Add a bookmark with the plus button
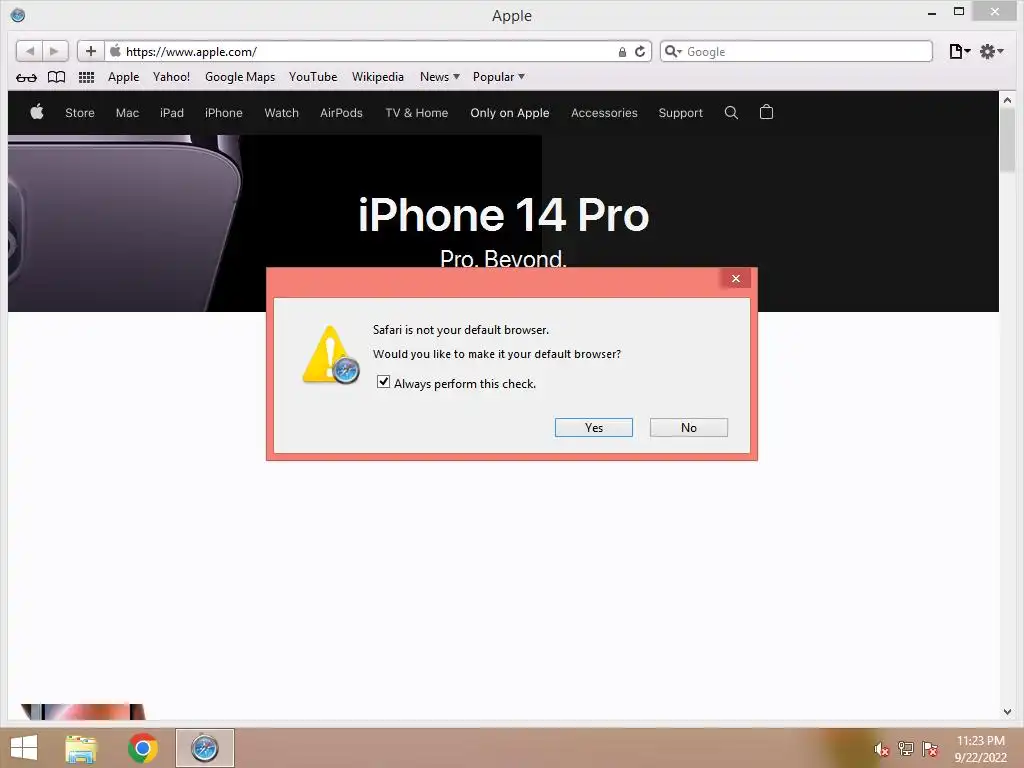 [x=91, y=51]
